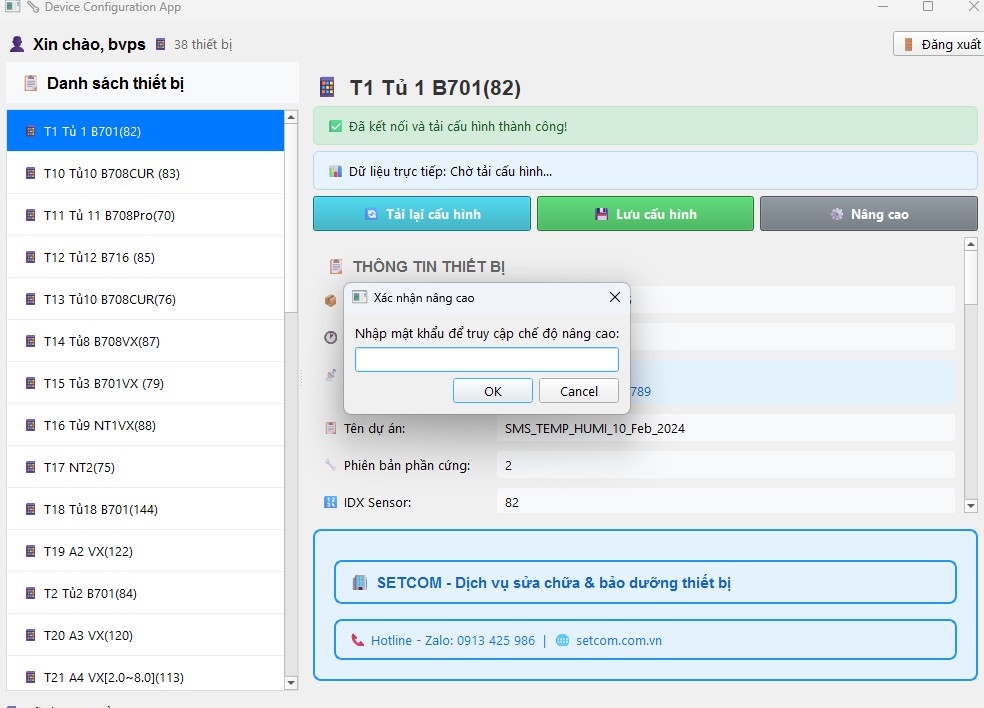Select device T14 Tủ8 B708VX(87)
Viewport: 984px width, 708px height.
102,341
